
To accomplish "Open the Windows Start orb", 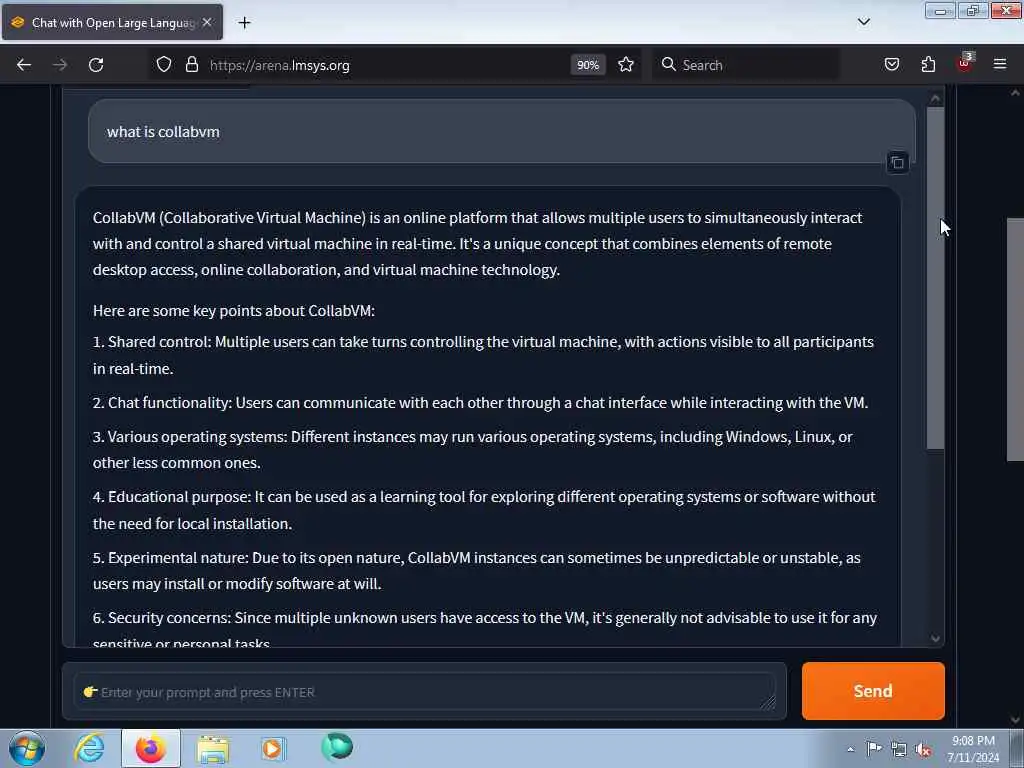I will coord(27,748).
